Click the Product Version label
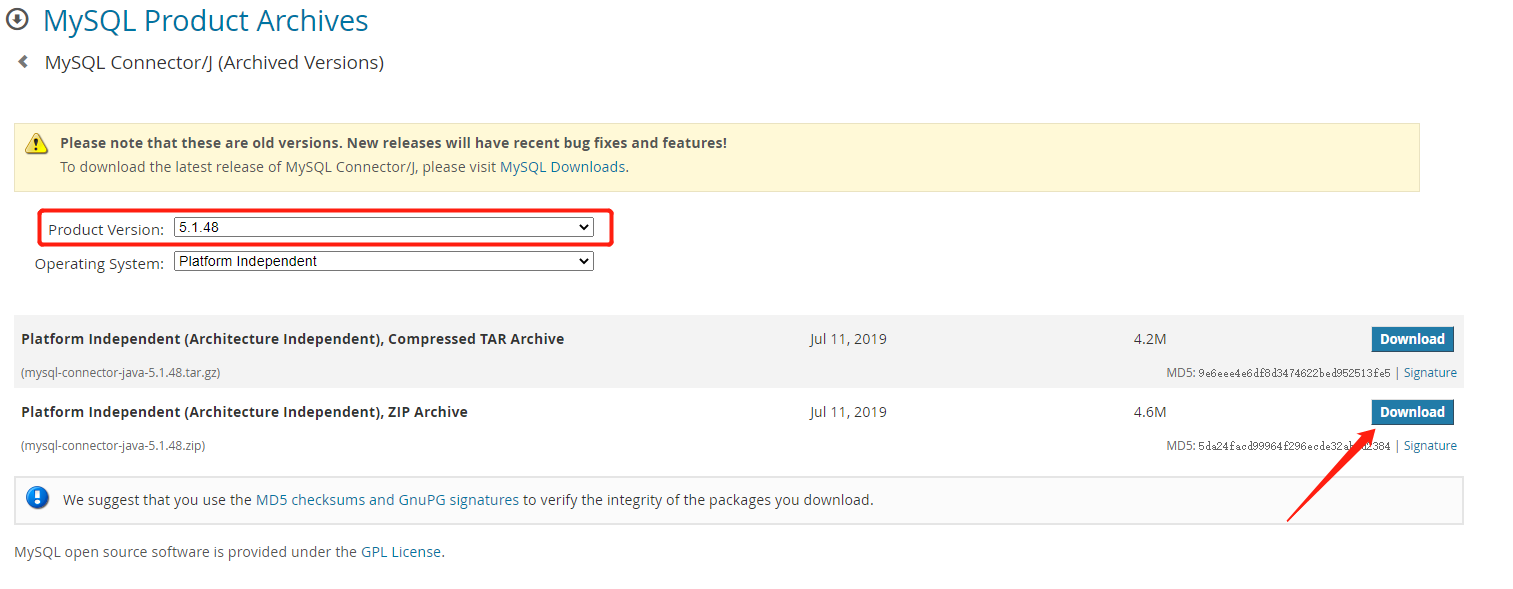Screen dimensions: 1513x589 (x=106, y=230)
